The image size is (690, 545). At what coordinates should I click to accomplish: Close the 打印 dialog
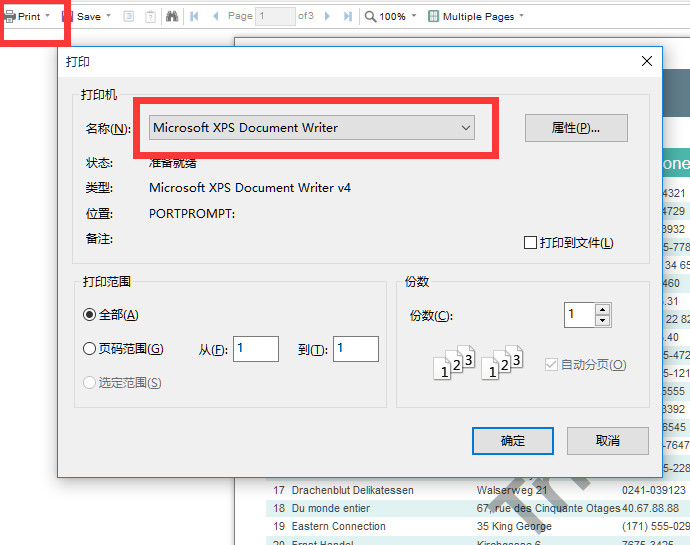point(647,61)
